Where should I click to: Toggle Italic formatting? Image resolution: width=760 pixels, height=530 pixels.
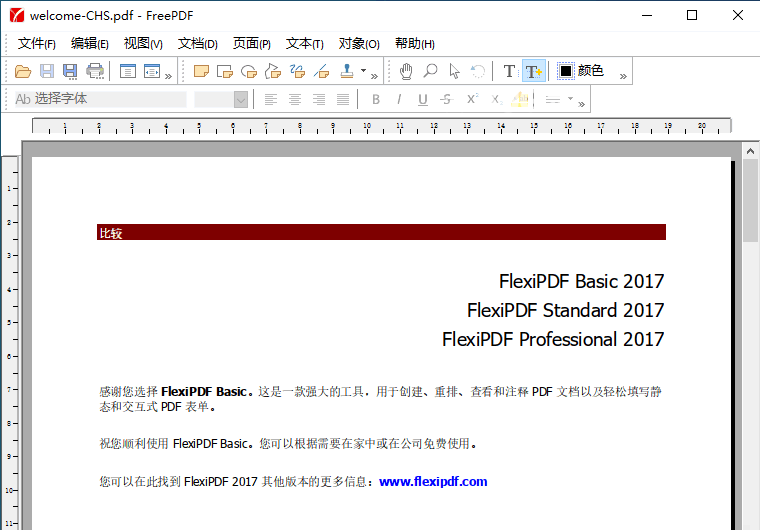point(399,99)
